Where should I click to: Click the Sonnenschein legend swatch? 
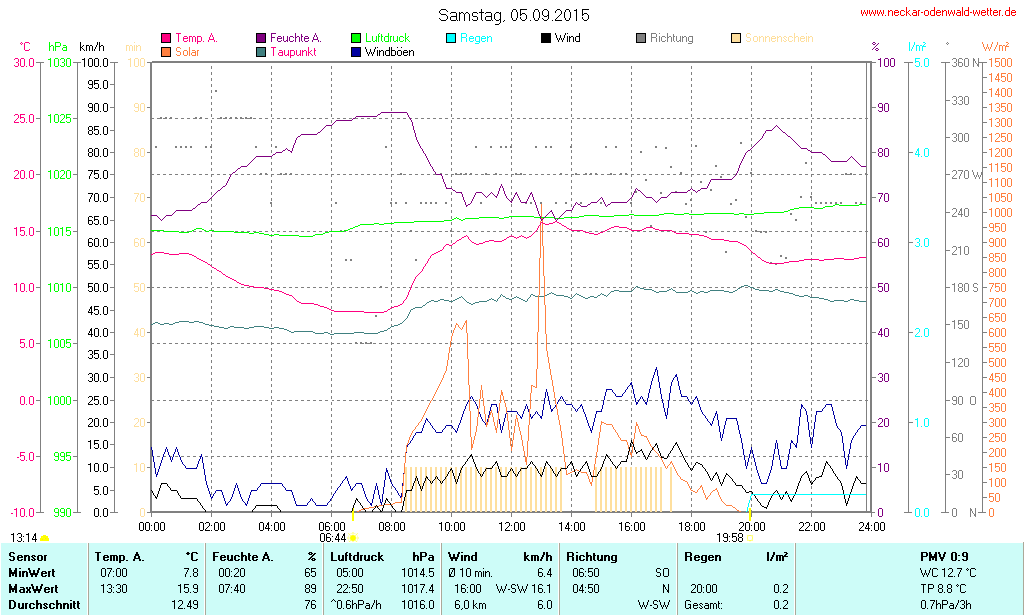736,38
